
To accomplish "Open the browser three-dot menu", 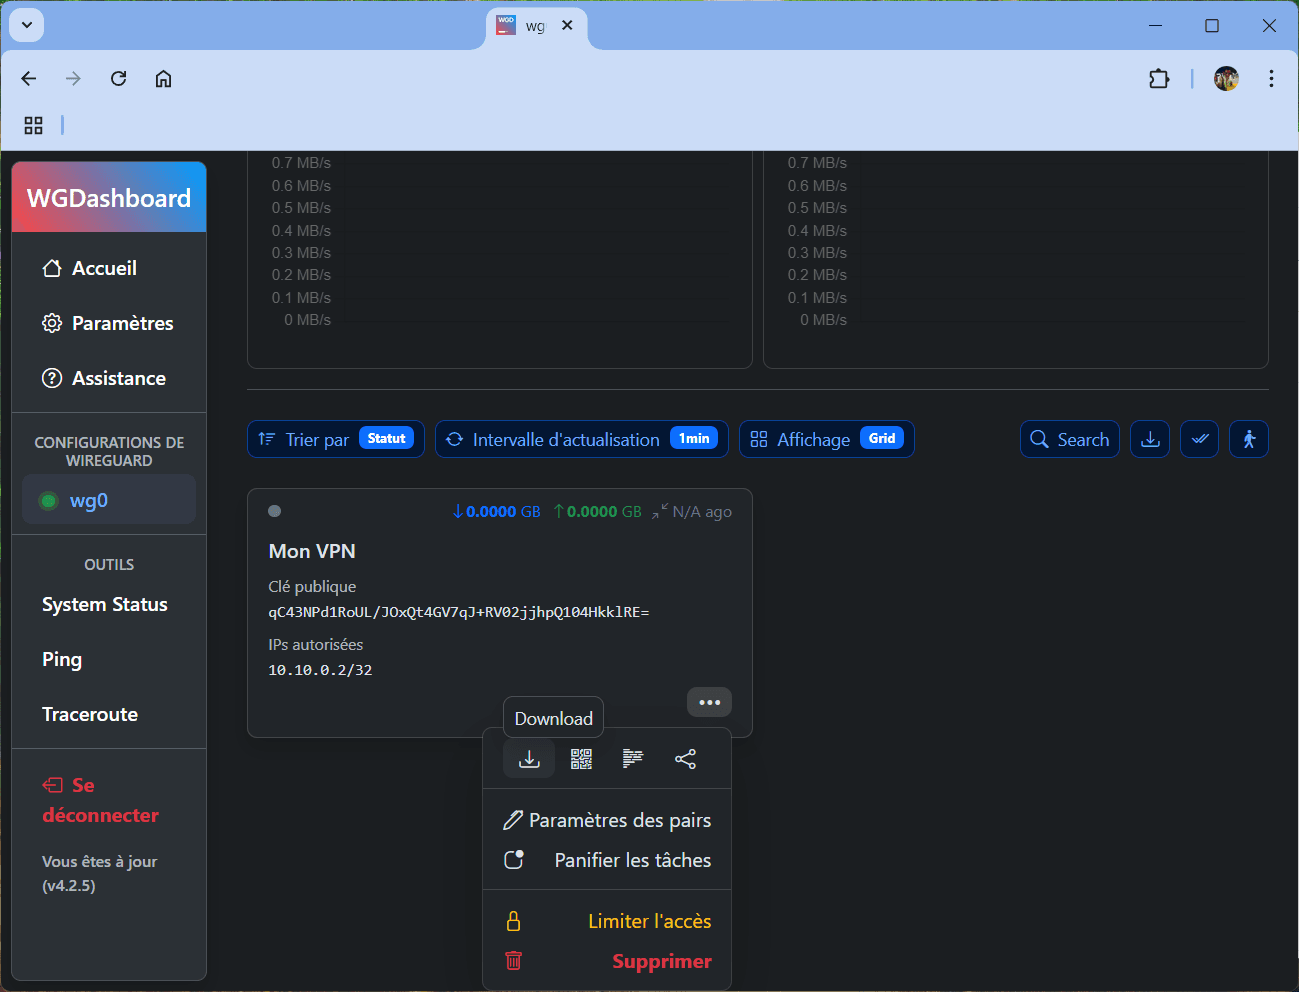I will (1271, 78).
